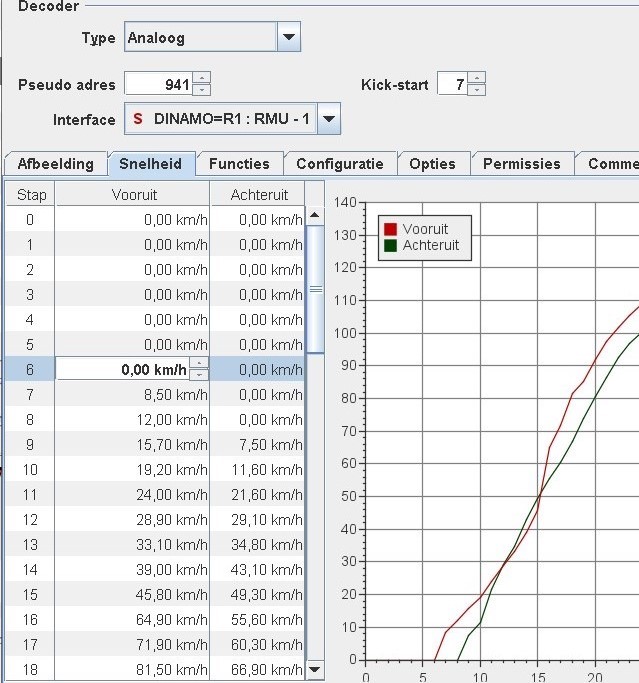Click the speed table scroll down arrow

coord(315,669)
